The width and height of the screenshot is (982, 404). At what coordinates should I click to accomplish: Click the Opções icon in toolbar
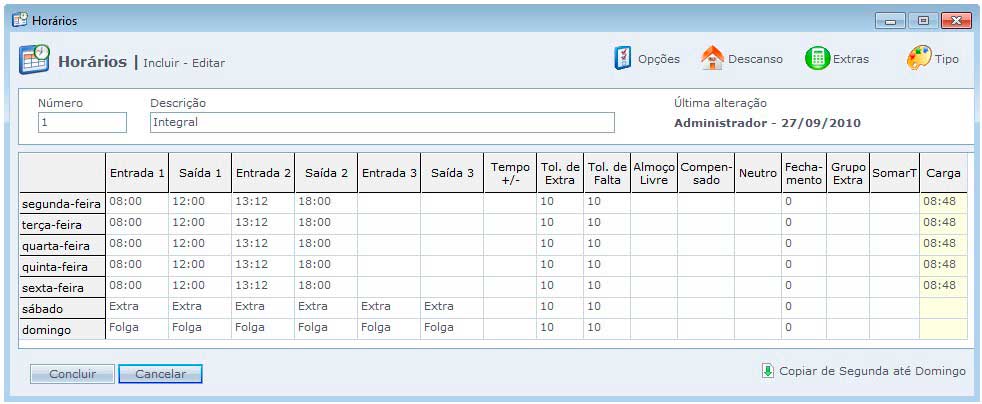(623, 59)
